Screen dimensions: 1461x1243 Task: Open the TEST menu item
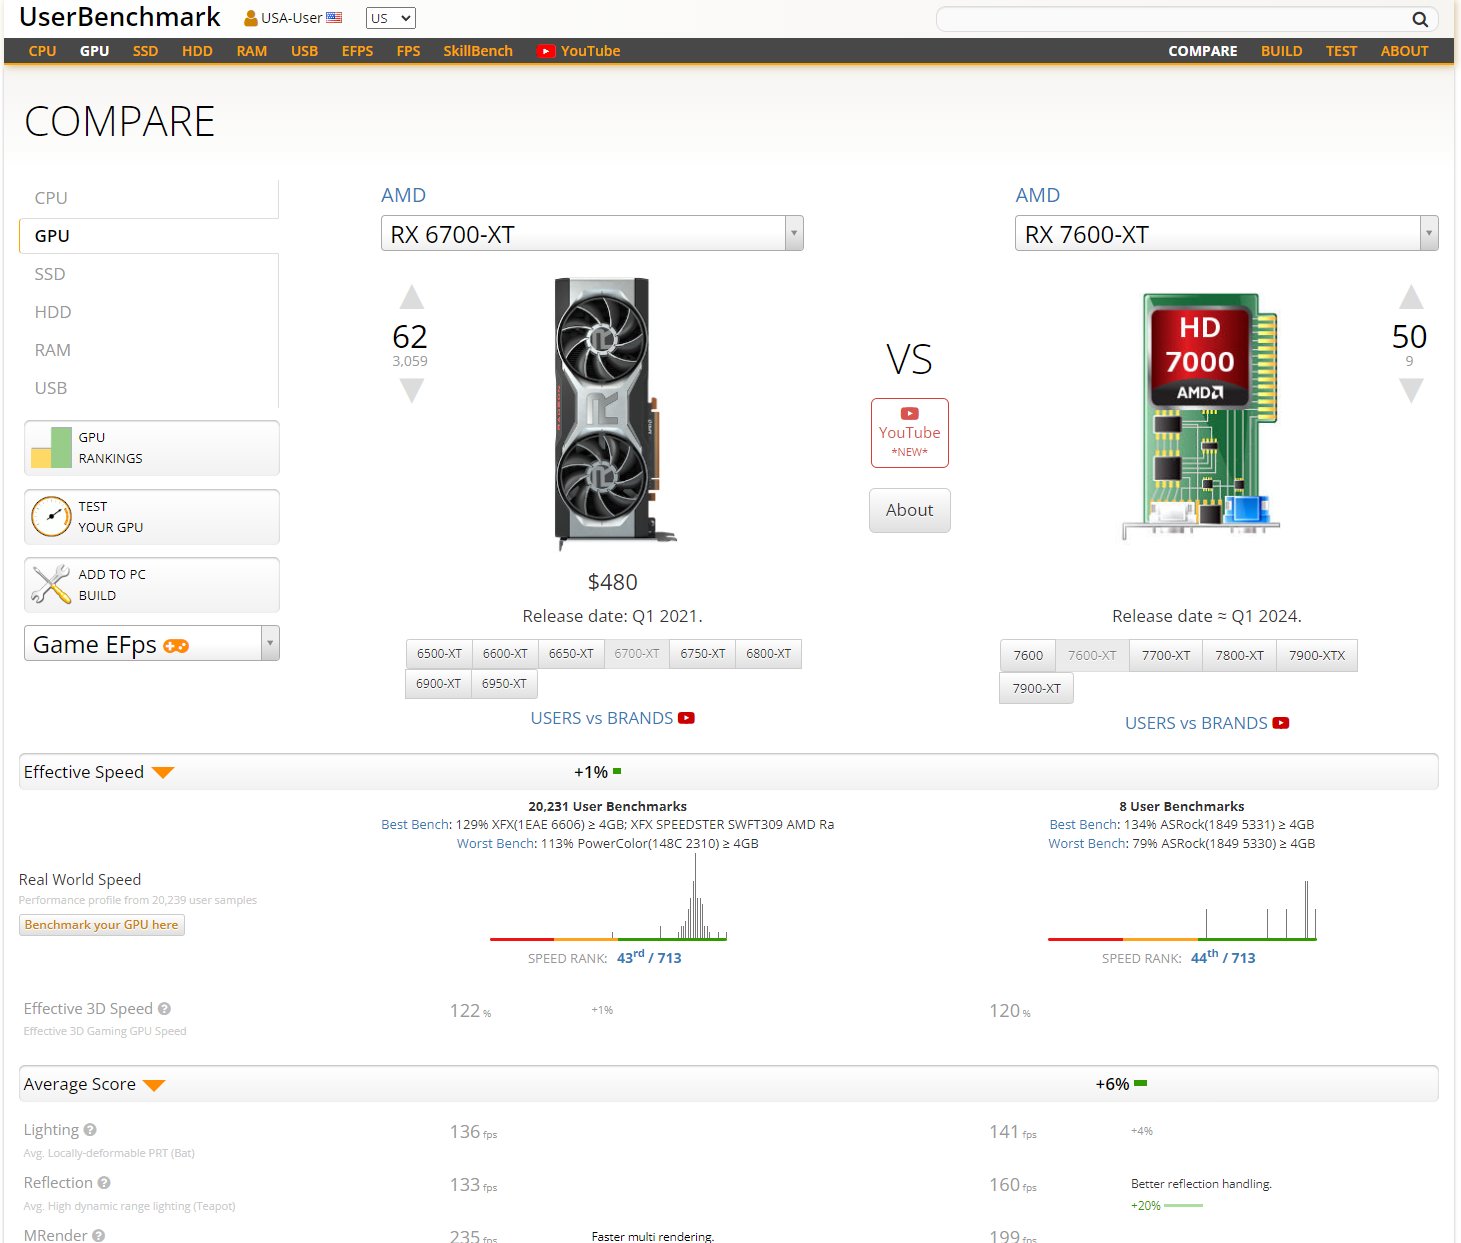(1341, 51)
